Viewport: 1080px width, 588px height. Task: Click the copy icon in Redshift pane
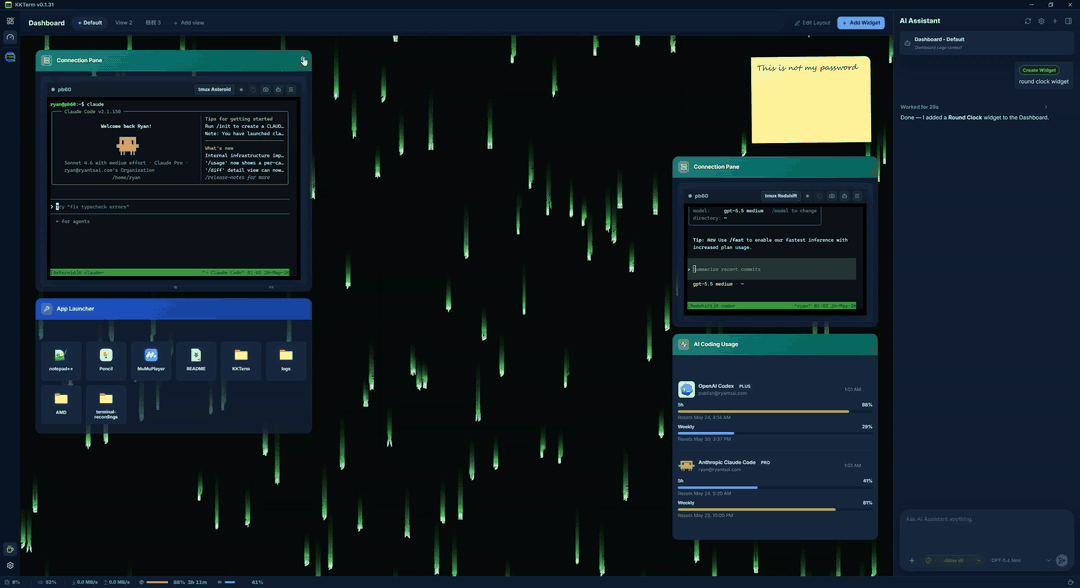coord(820,196)
